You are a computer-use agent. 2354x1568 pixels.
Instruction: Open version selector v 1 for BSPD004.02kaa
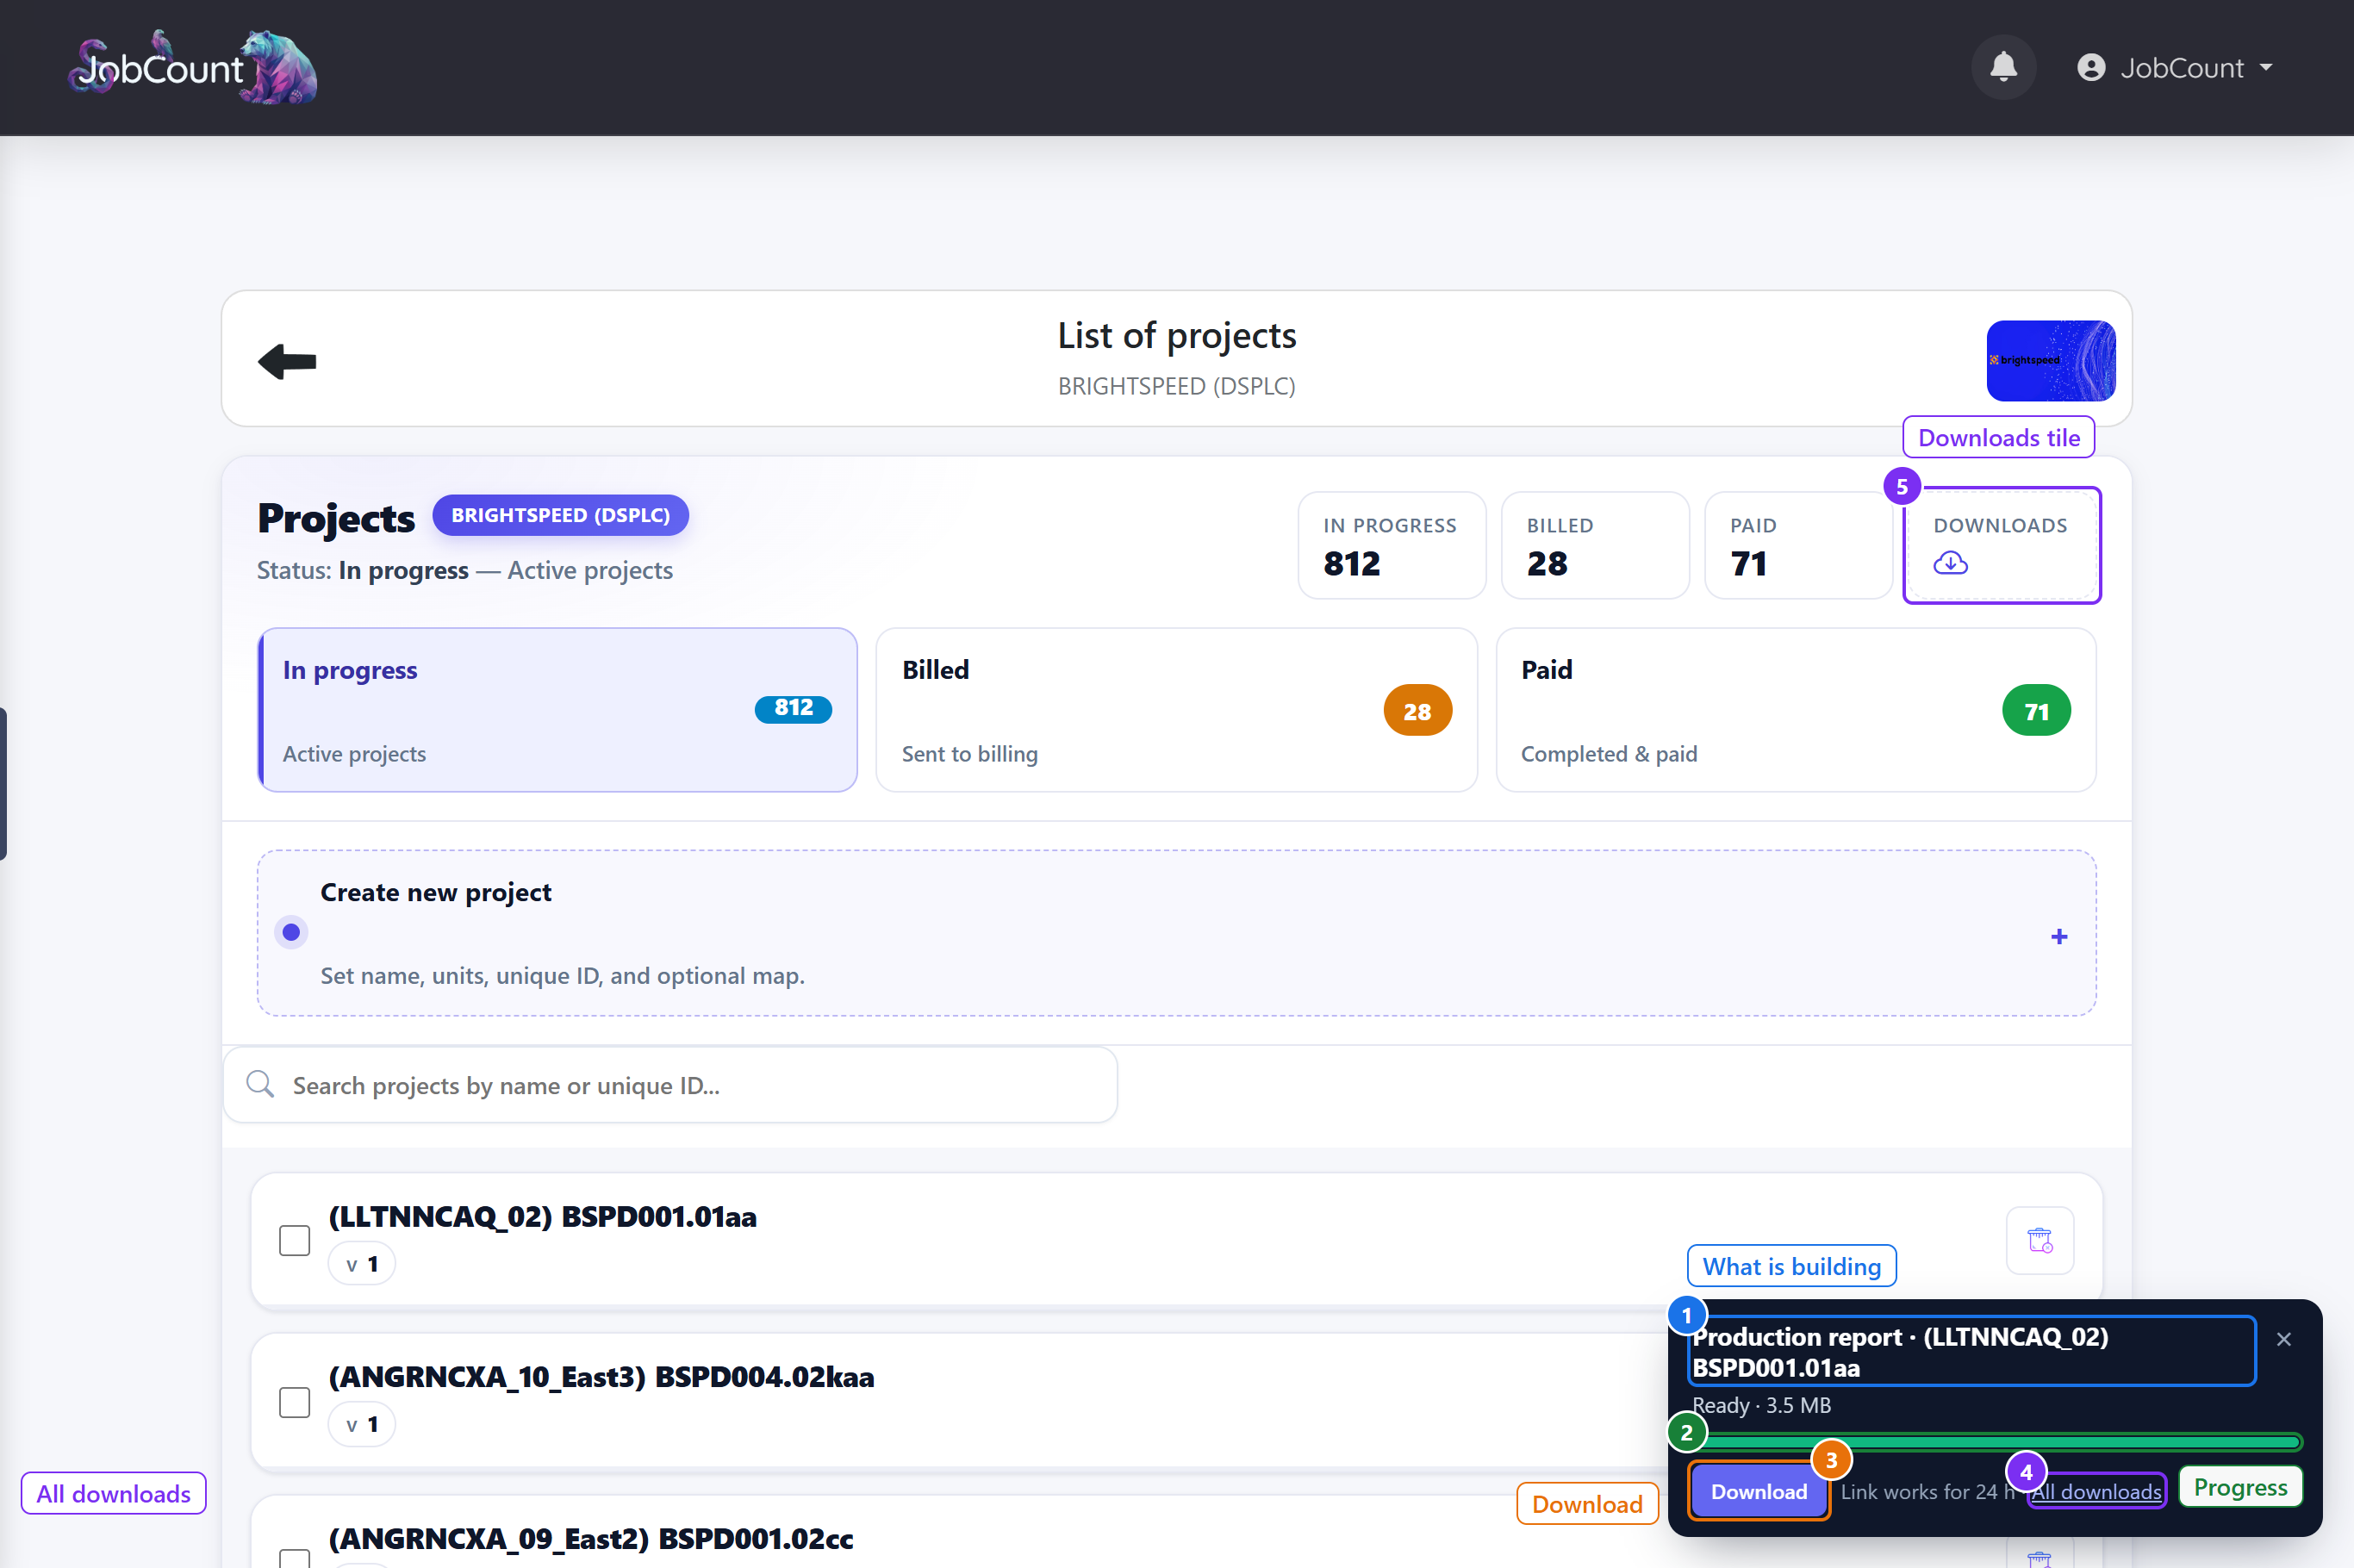tap(362, 1424)
